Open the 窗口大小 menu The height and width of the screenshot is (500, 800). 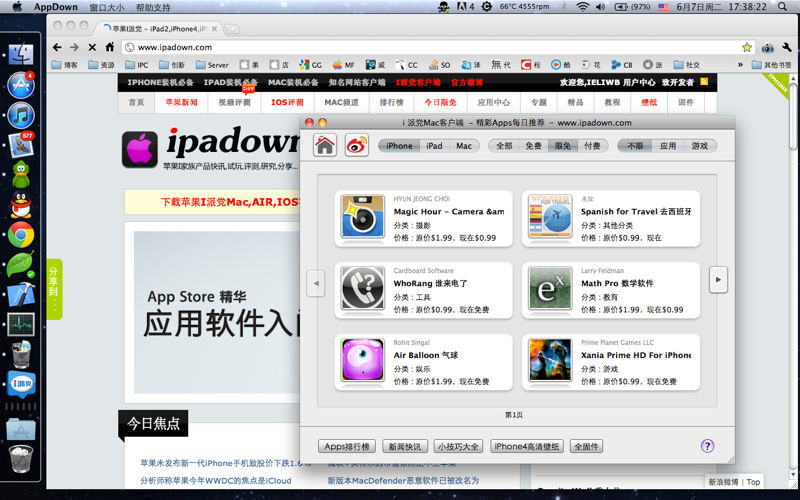point(107,7)
